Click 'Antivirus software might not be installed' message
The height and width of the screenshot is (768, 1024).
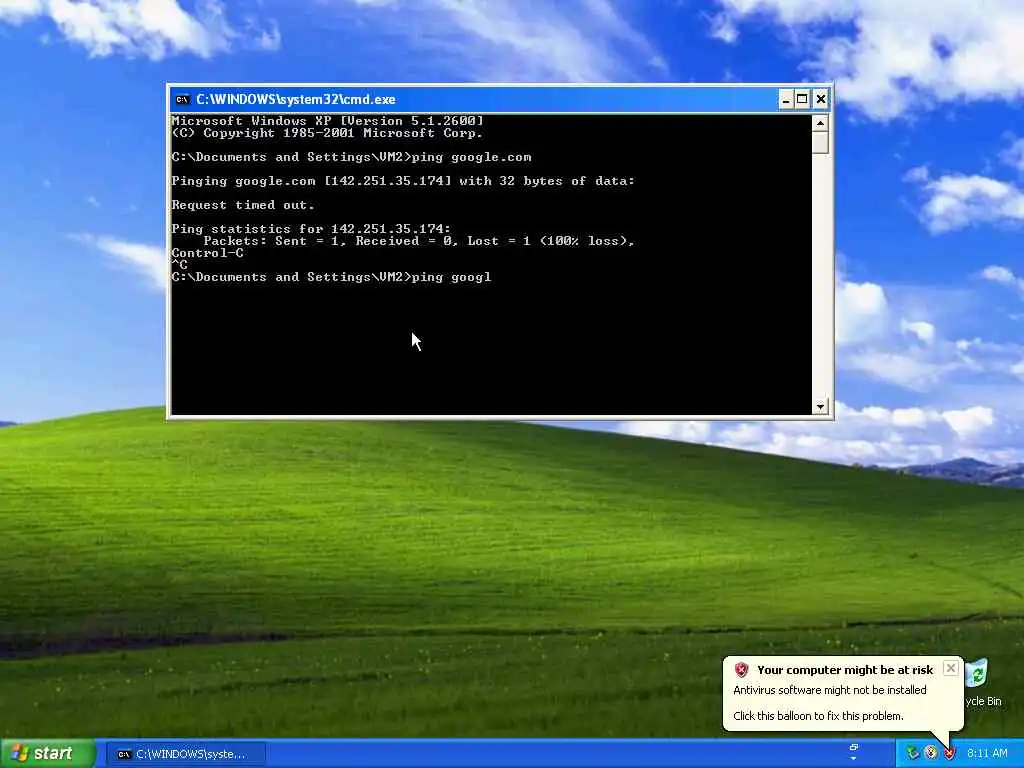coord(829,690)
